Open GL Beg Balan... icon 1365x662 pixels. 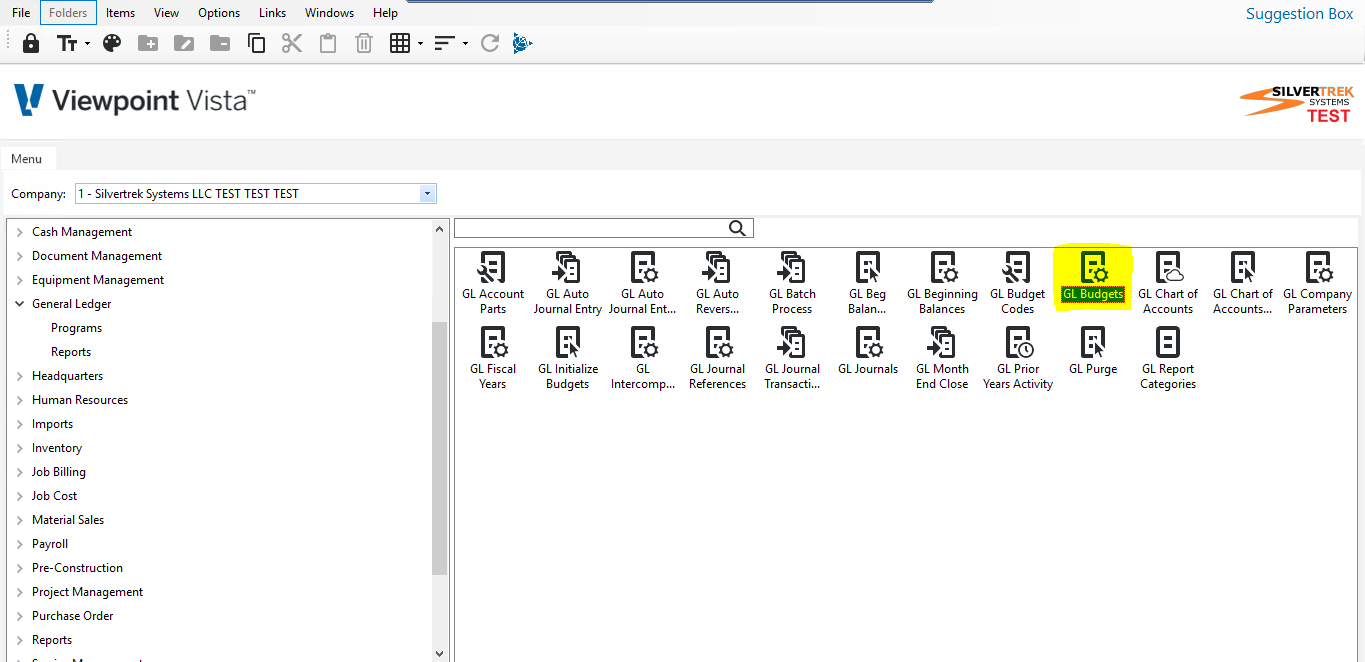[868, 283]
